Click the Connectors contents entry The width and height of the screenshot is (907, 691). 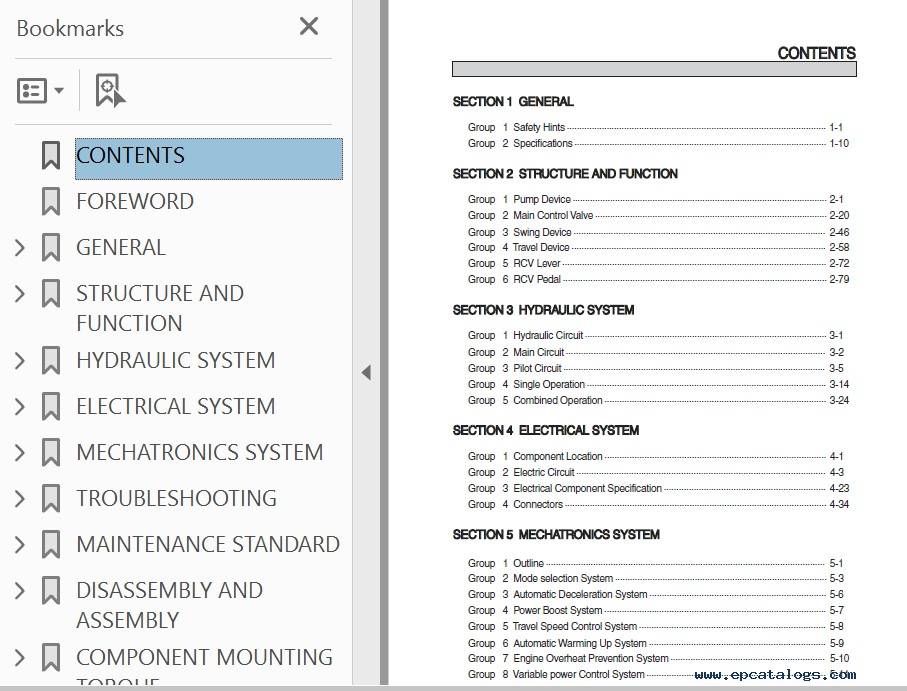658,504
